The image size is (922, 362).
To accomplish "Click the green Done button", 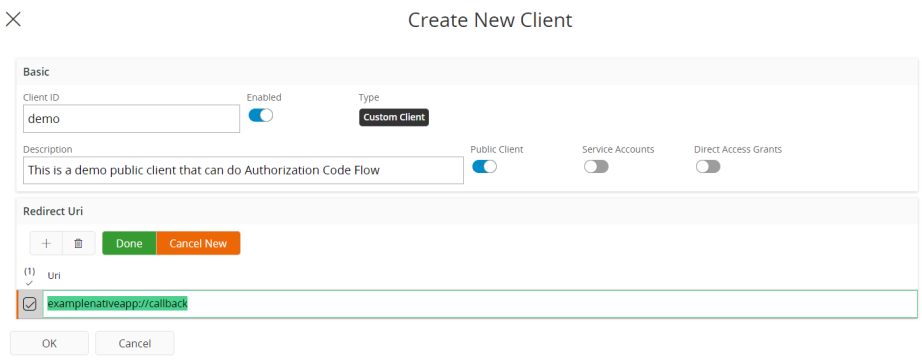I will pos(129,243).
